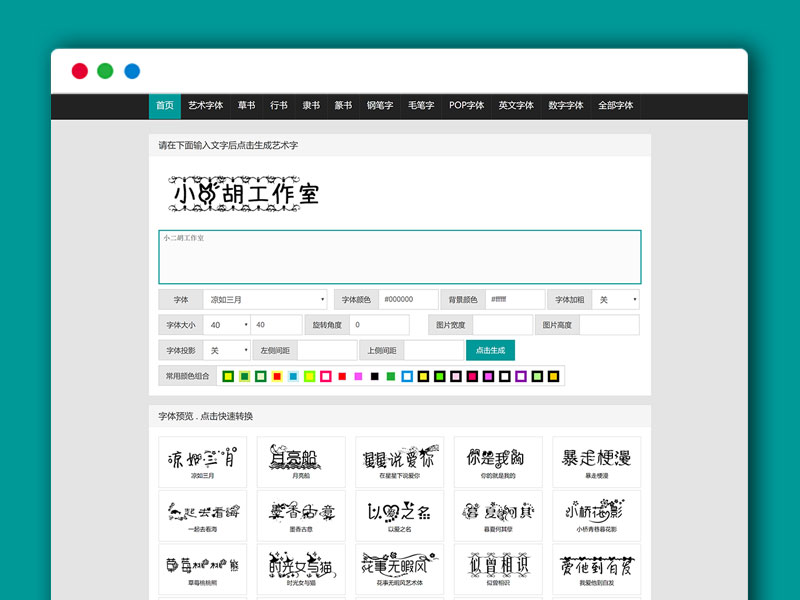This screenshot has height=600, width=800.
Task: Open the 字体大小 size dropdown
Action: pyautogui.click(x=229, y=324)
